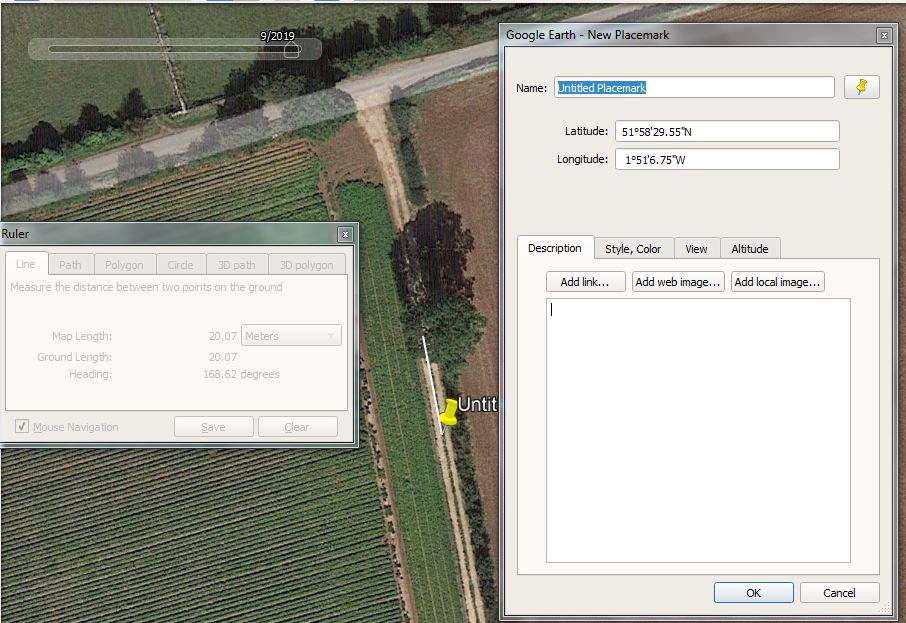Viewport: 906px width, 623px height.
Task: Click the Add web image button
Action: pos(677,282)
